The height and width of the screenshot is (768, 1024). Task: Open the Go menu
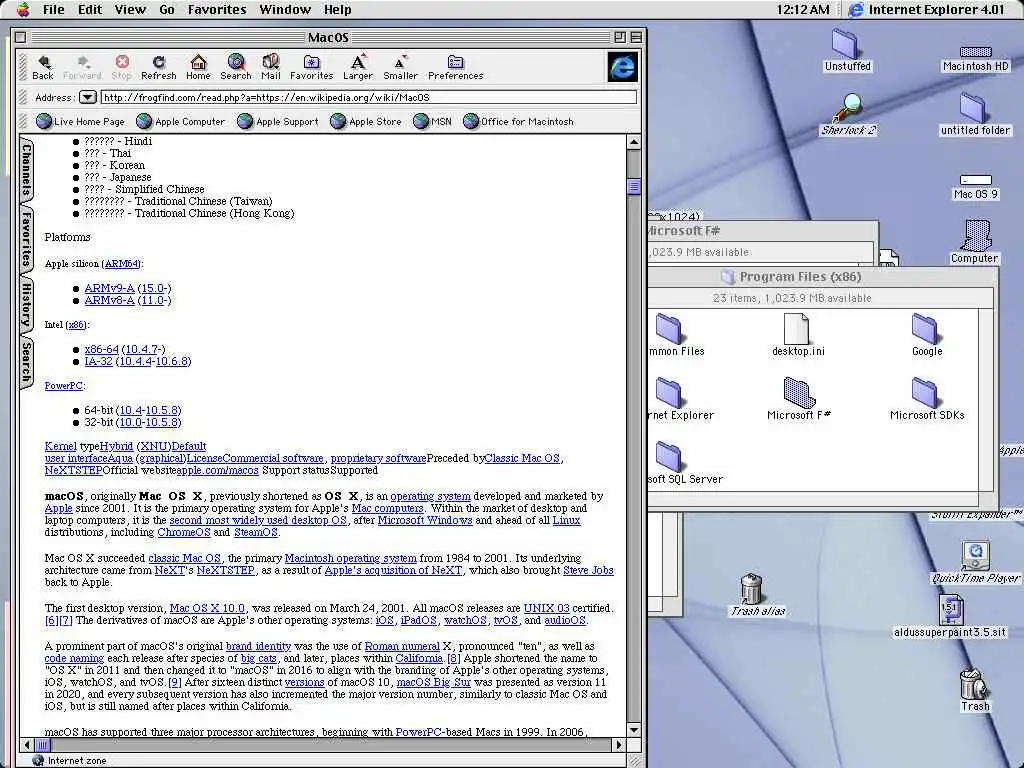167,9
